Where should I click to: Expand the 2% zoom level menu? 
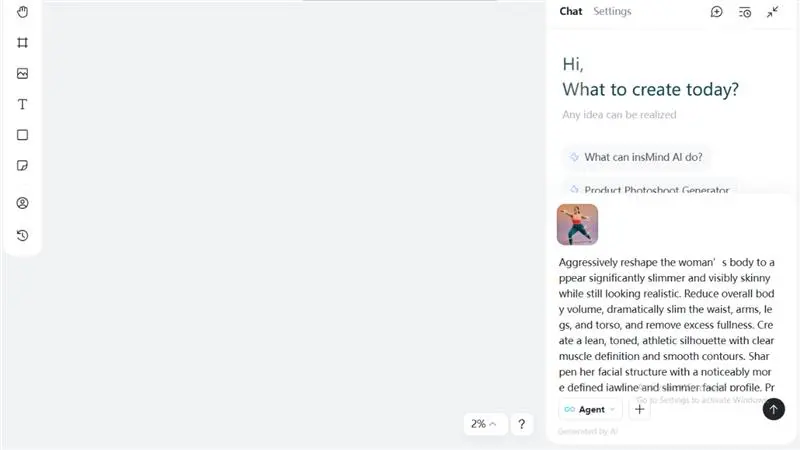pos(484,424)
